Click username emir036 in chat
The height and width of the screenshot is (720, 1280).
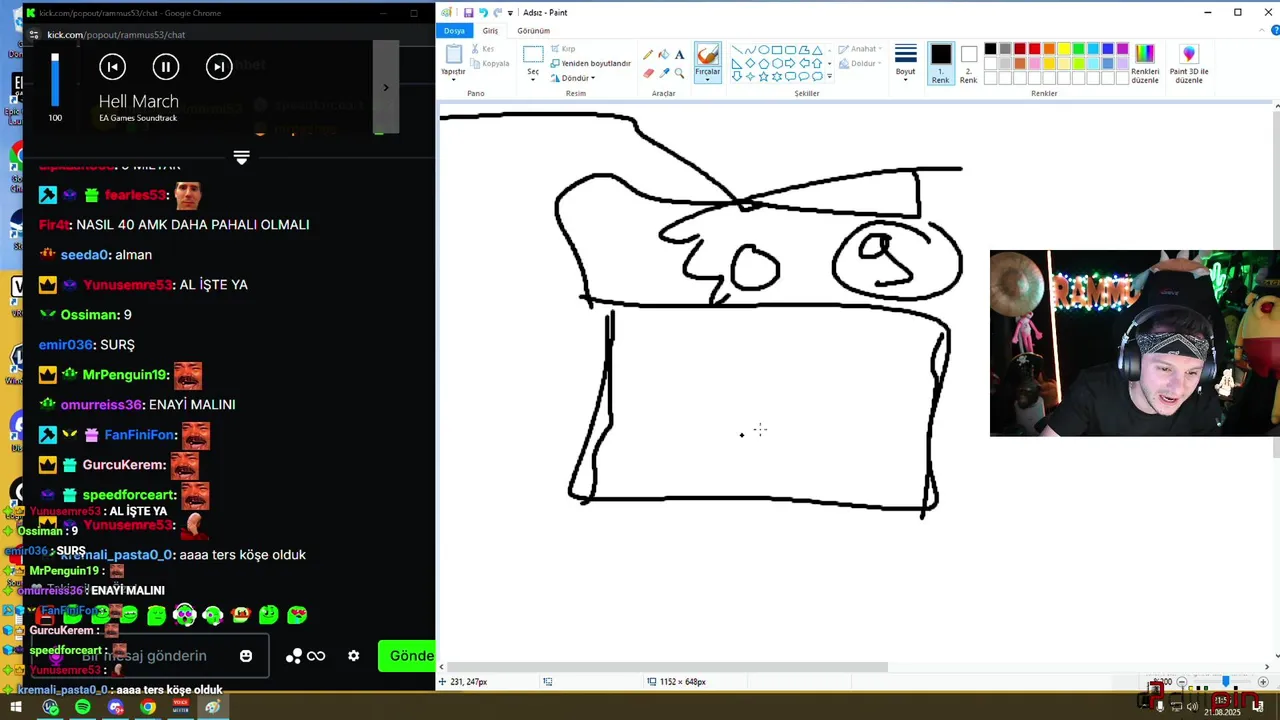(x=65, y=345)
